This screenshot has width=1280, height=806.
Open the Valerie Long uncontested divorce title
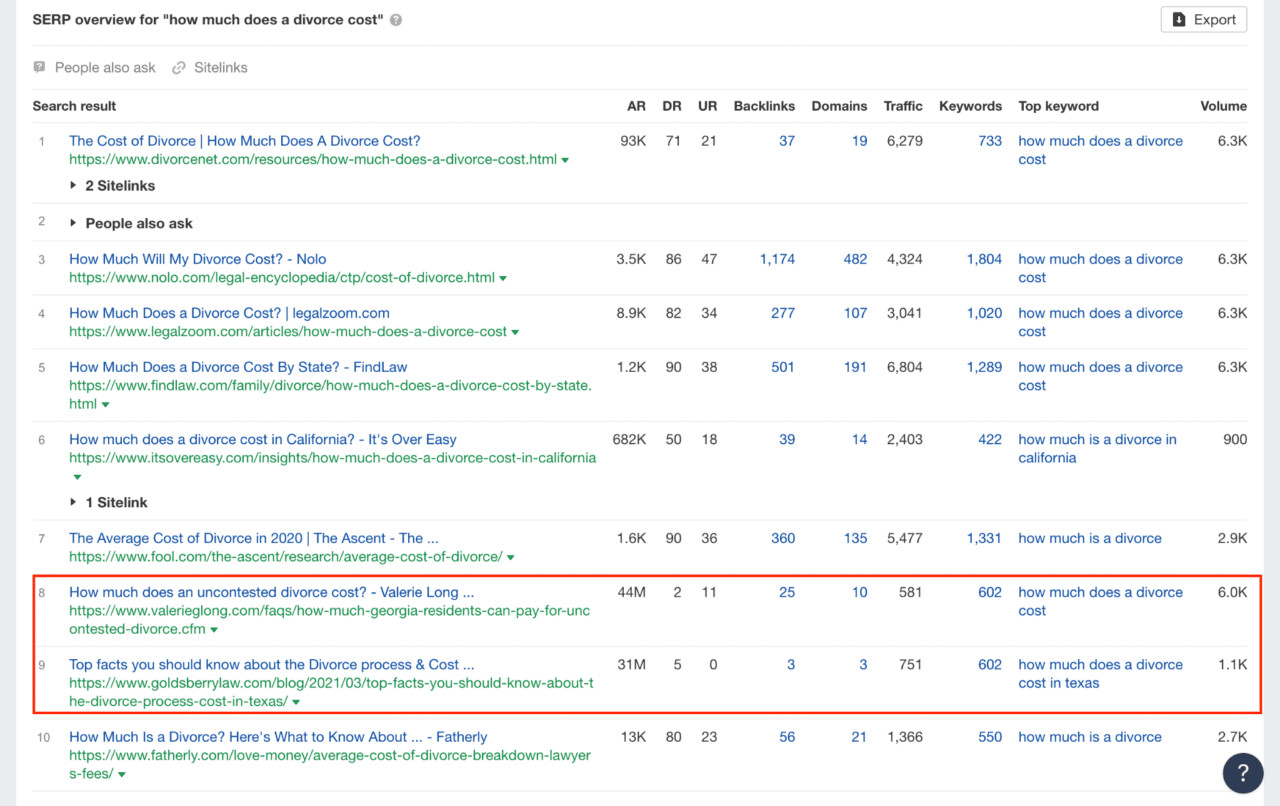coord(272,592)
